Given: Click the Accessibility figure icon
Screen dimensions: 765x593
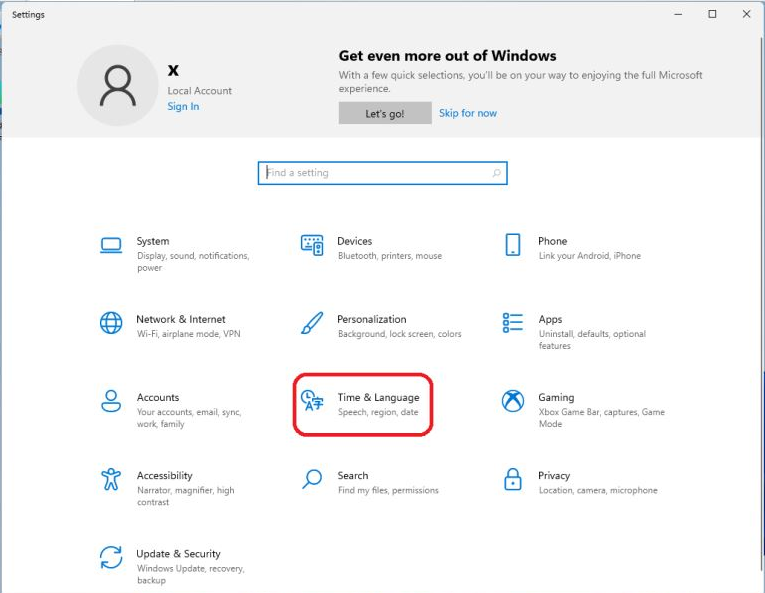Looking at the screenshot, I should [x=111, y=479].
